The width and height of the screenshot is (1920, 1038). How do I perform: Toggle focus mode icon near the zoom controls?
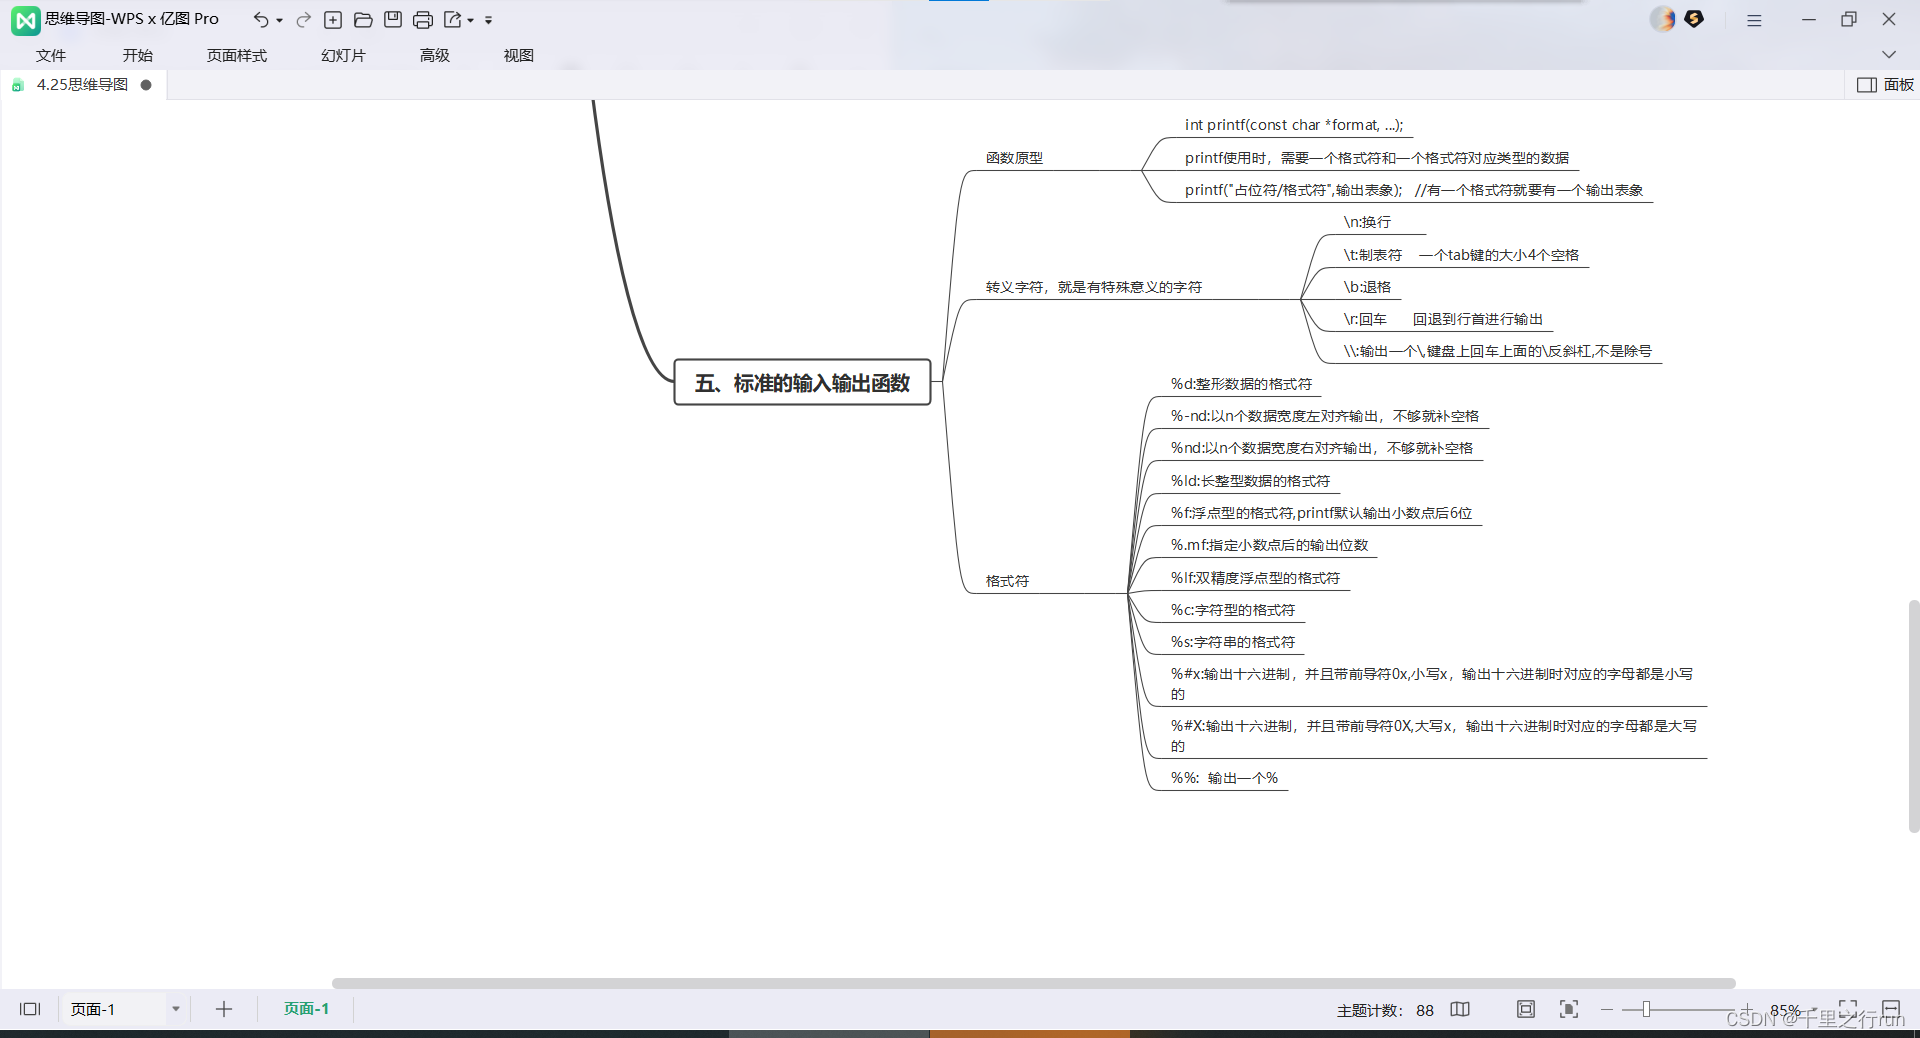(1569, 1009)
